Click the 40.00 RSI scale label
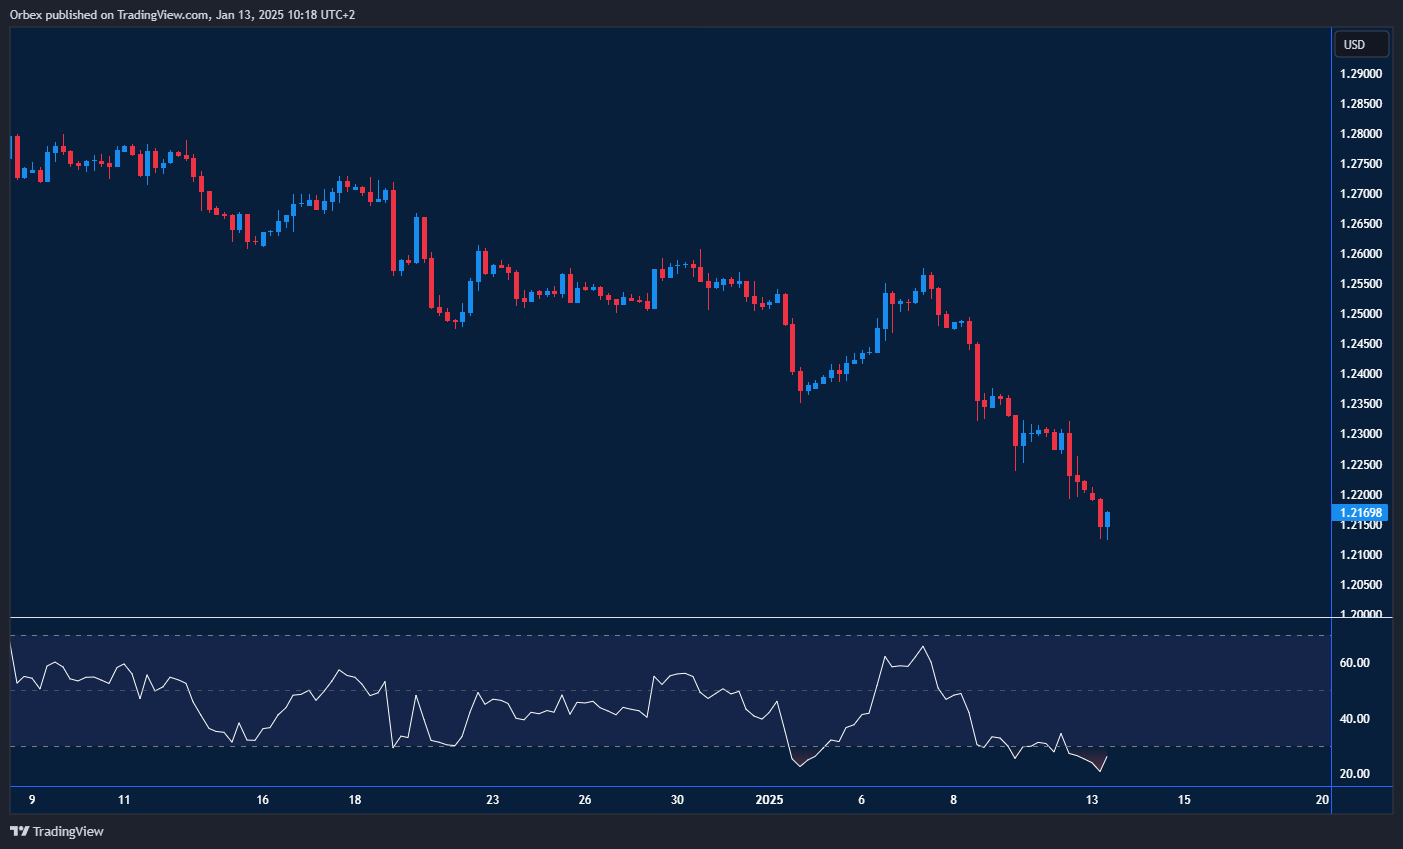The height and width of the screenshot is (849, 1403). click(1354, 719)
